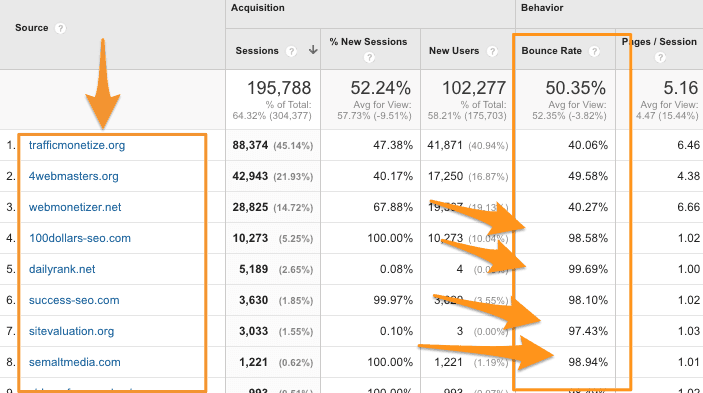Select average new sessions 52.24%
703x393 pixels.
(380, 88)
